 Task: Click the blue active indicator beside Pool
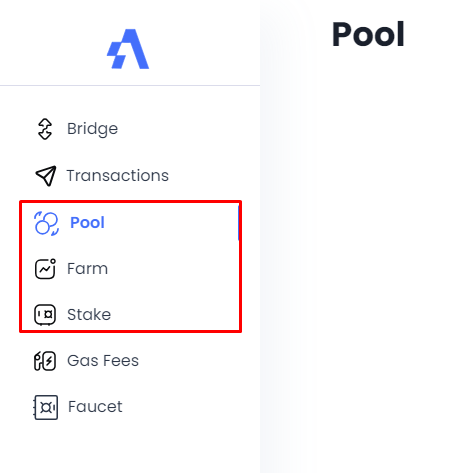[238, 223]
